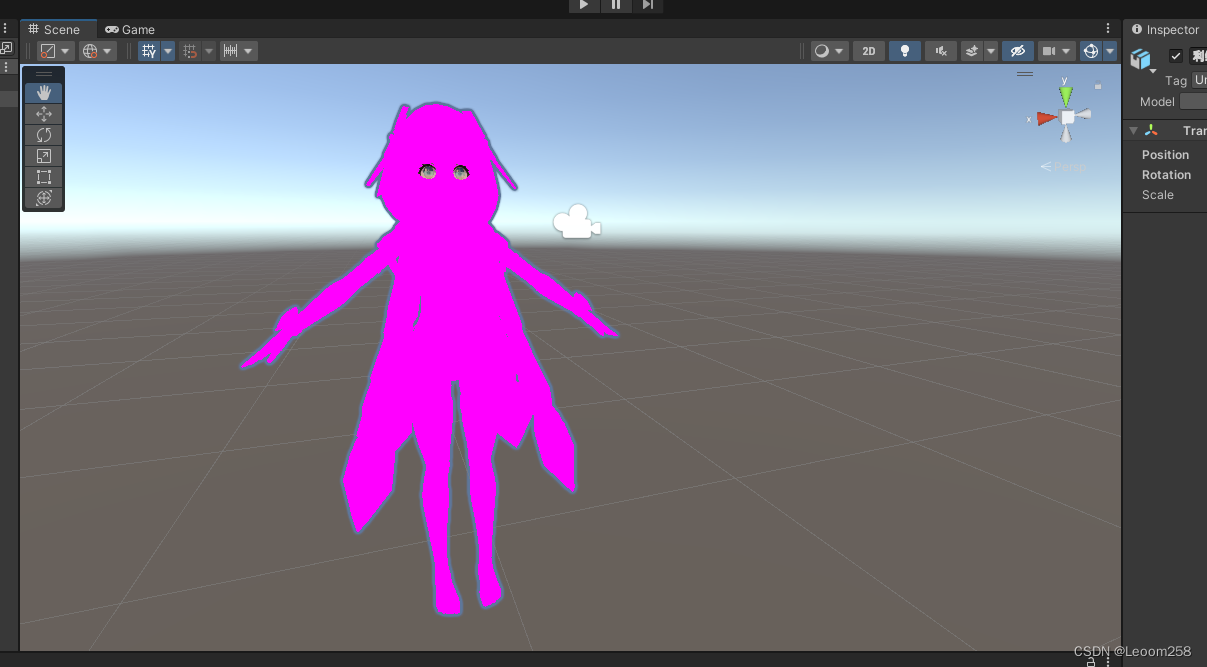Screen dimensions: 1207x667
Task: Select the combined Transform tool
Action: tap(43, 198)
